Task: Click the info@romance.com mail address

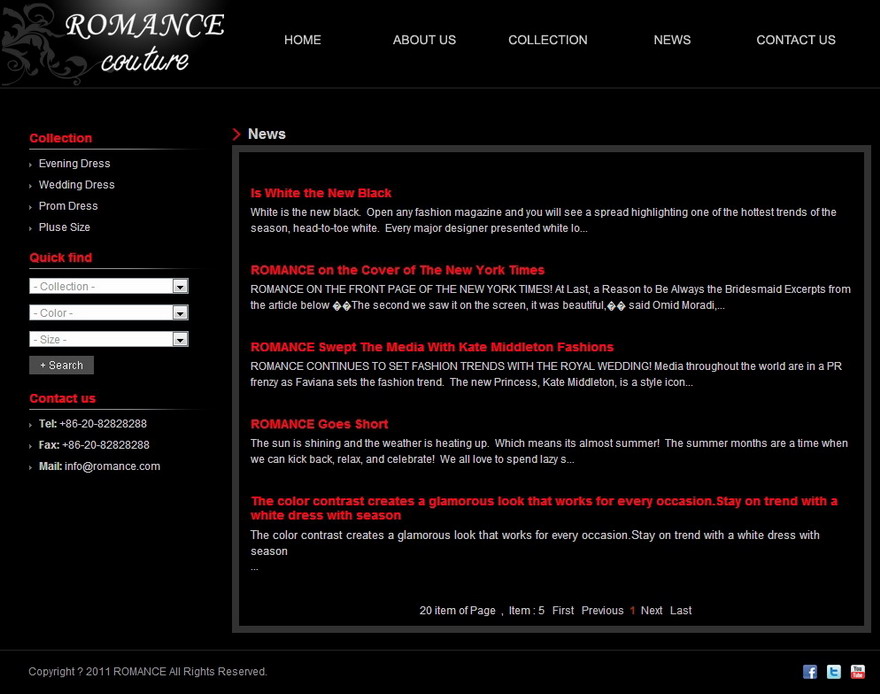Action: point(112,466)
